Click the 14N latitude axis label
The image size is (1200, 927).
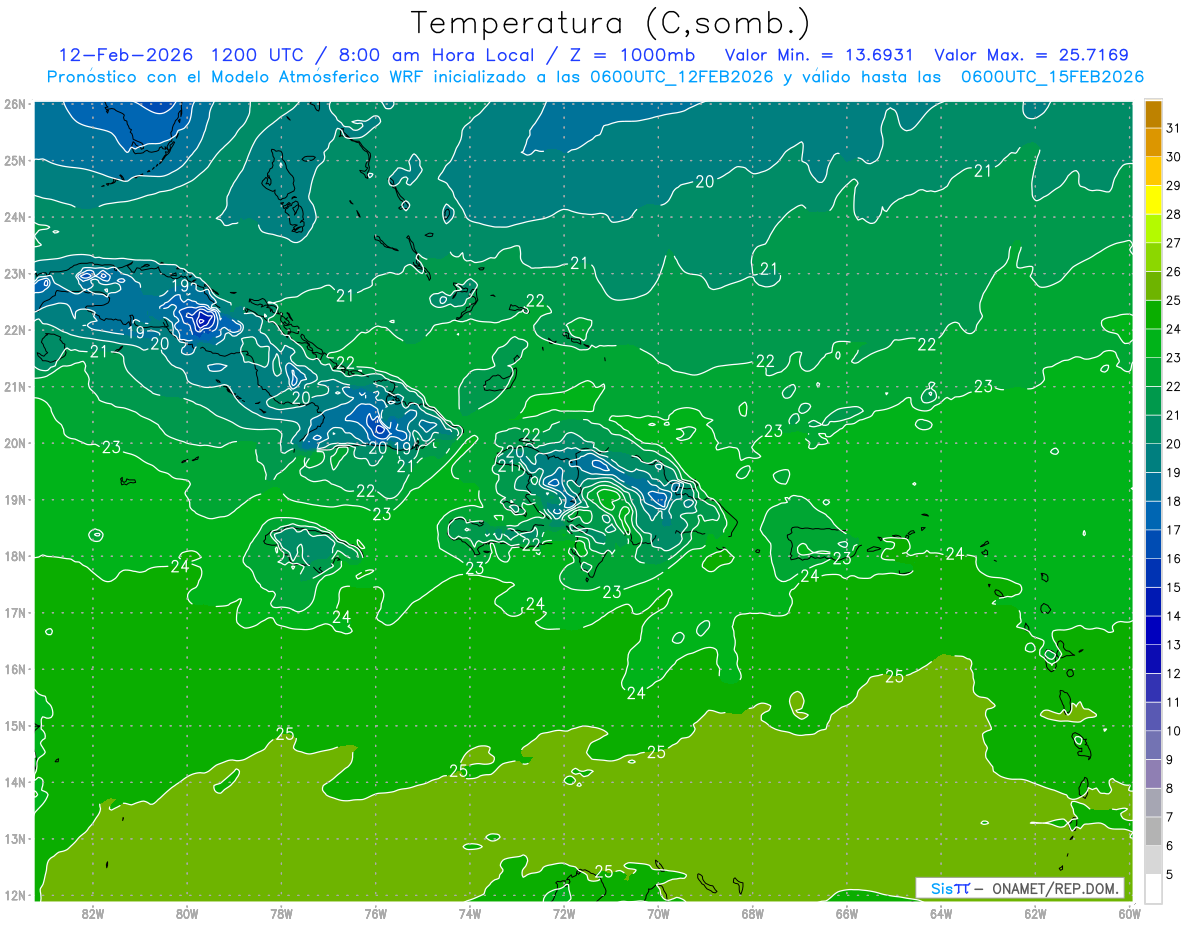[15, 782]
